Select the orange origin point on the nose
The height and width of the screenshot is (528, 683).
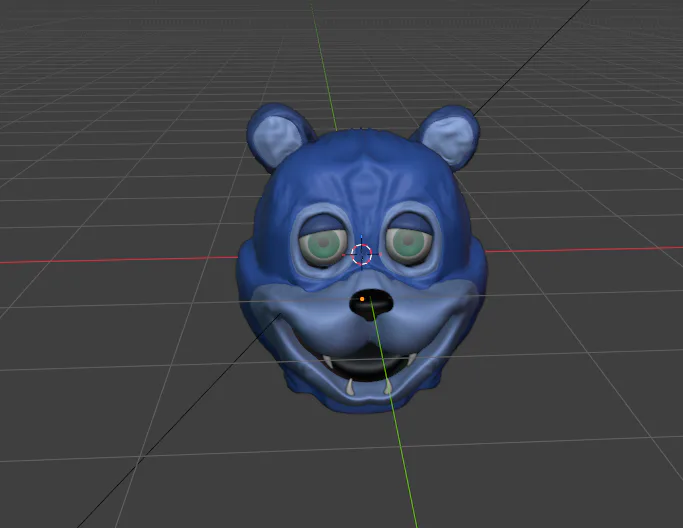[x=362, y=299]
